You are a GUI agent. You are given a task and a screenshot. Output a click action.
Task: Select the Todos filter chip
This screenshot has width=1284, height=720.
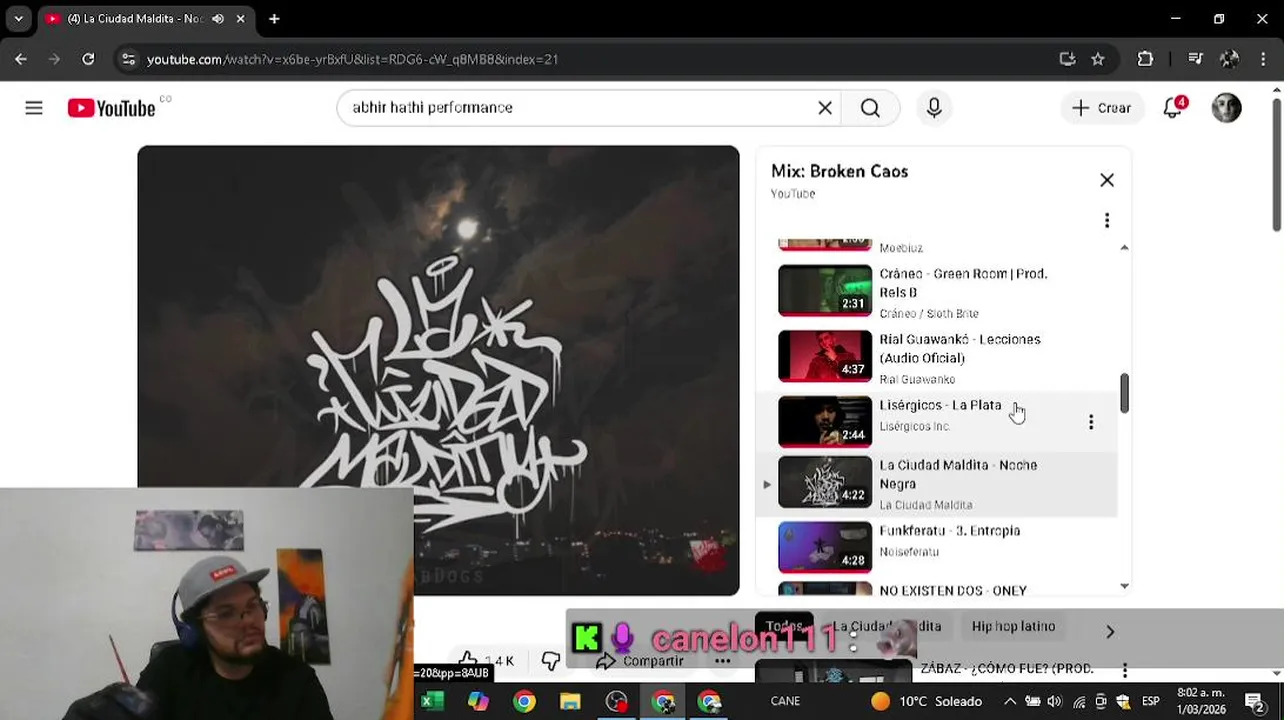(x=784, y=626)
